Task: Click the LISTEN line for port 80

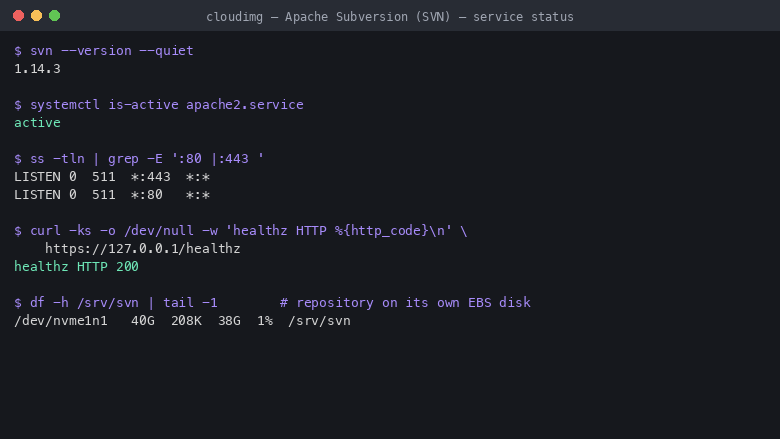Action: point(112,195)
